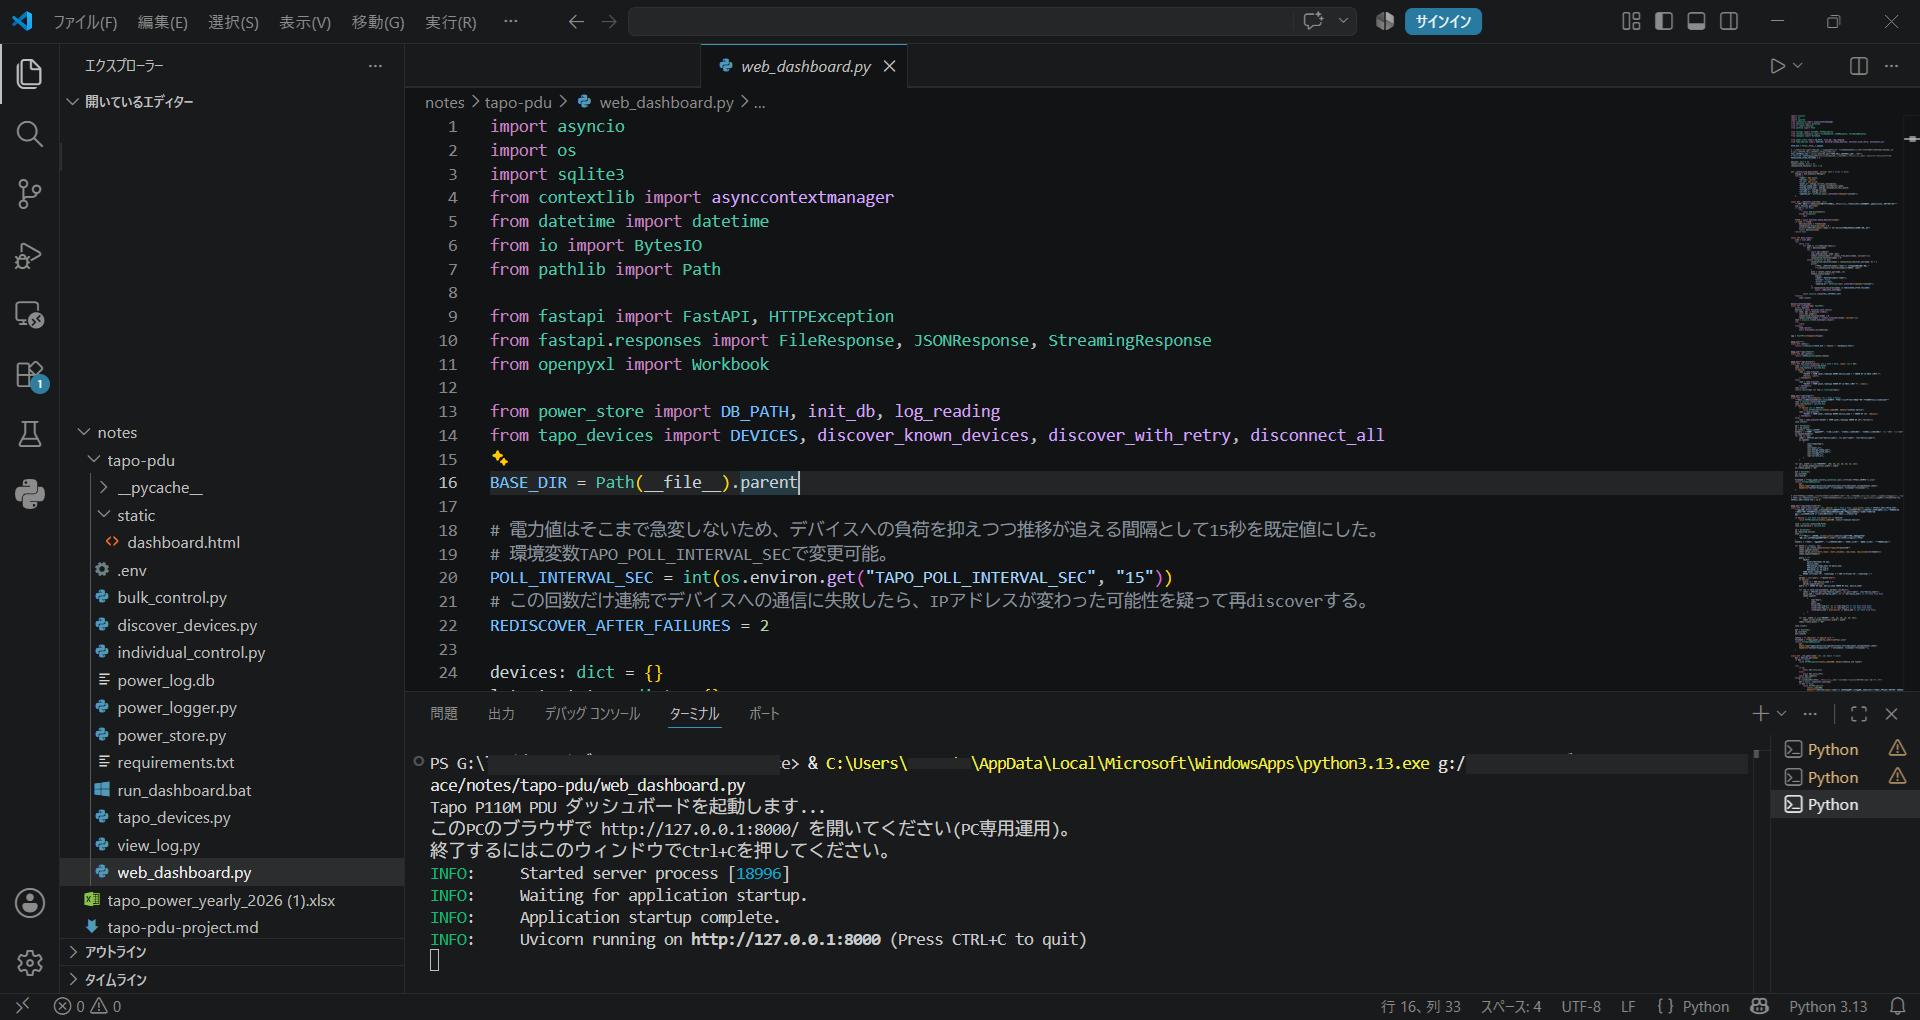Close the web_dashboard.py editor tab
1920x1020 pixels.
[x=889, y=66]
